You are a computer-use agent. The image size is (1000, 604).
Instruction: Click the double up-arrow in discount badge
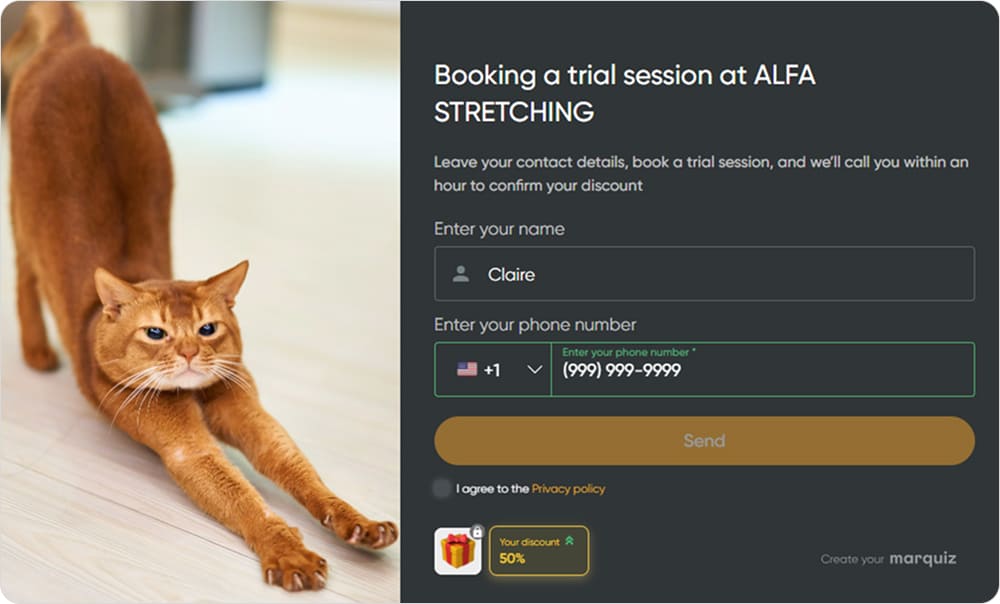pos(569,541)
